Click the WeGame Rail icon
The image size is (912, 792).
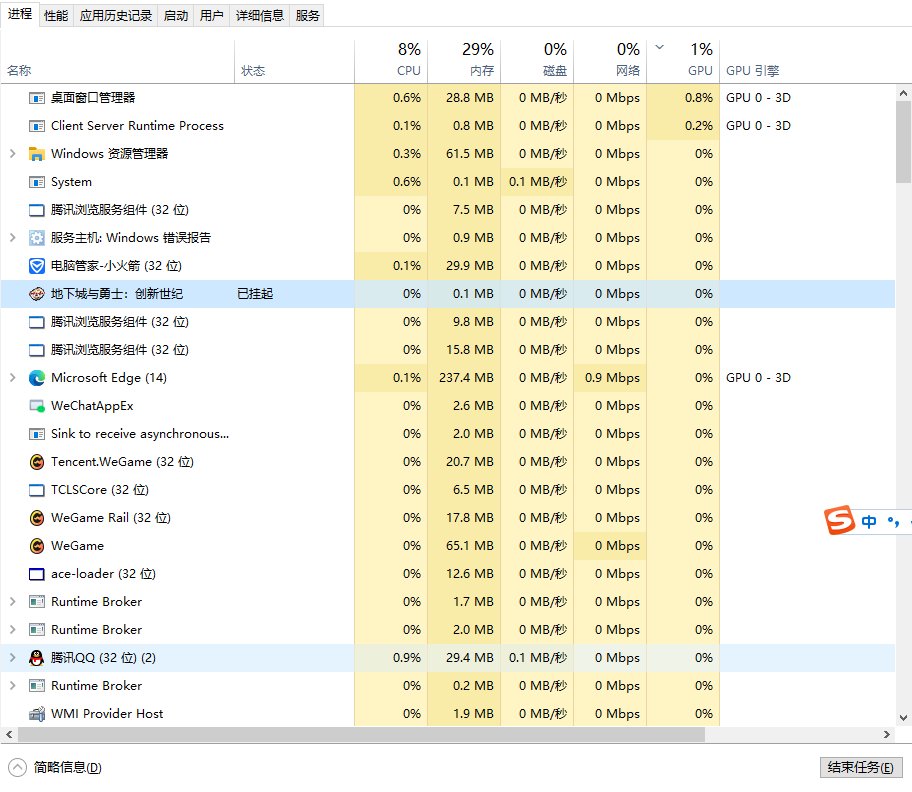pos(37,518)
